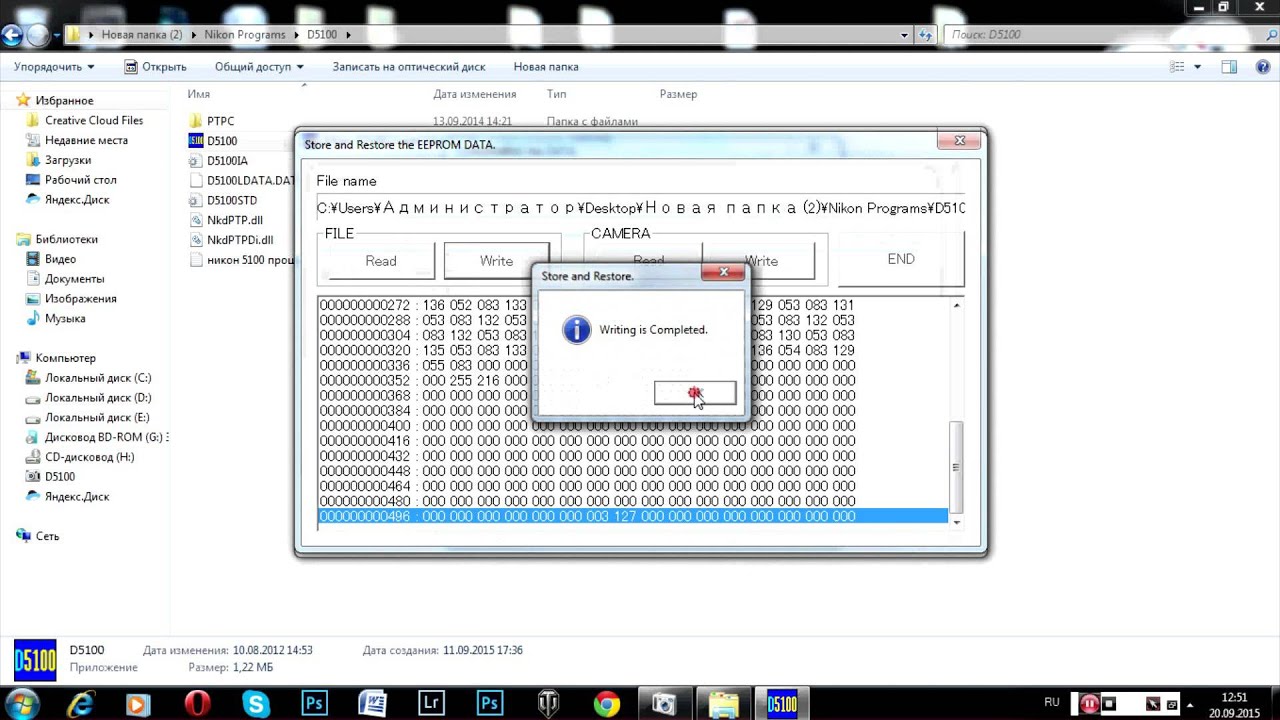Open Библиотеки in the navigation pane
The image size is (1280, 720).
[x=66, y=240]
